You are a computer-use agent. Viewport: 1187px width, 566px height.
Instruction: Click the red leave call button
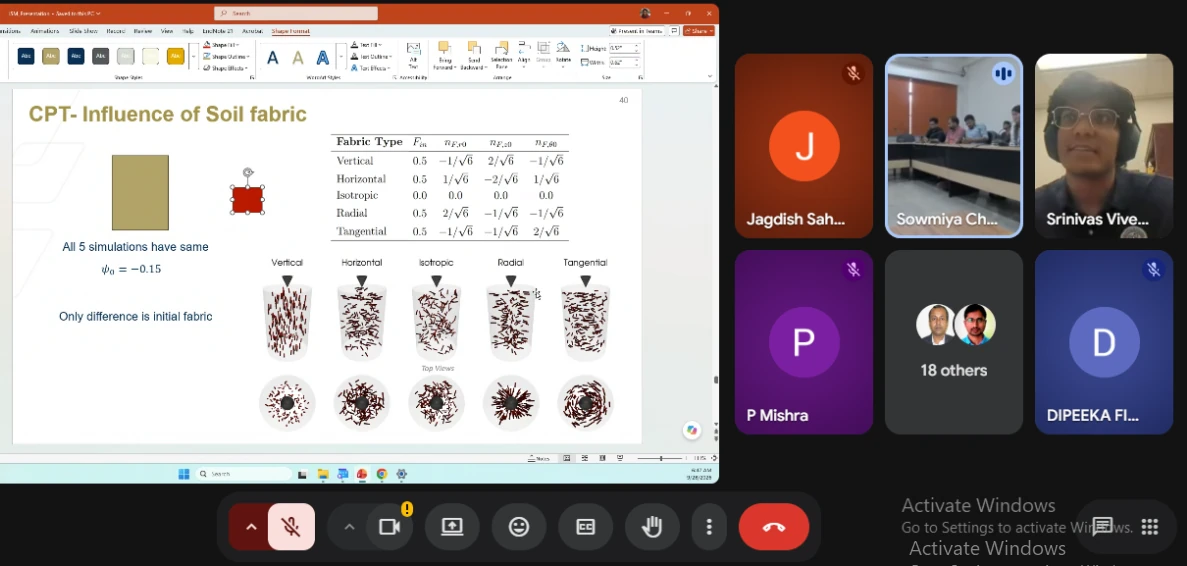coord(774,527)
